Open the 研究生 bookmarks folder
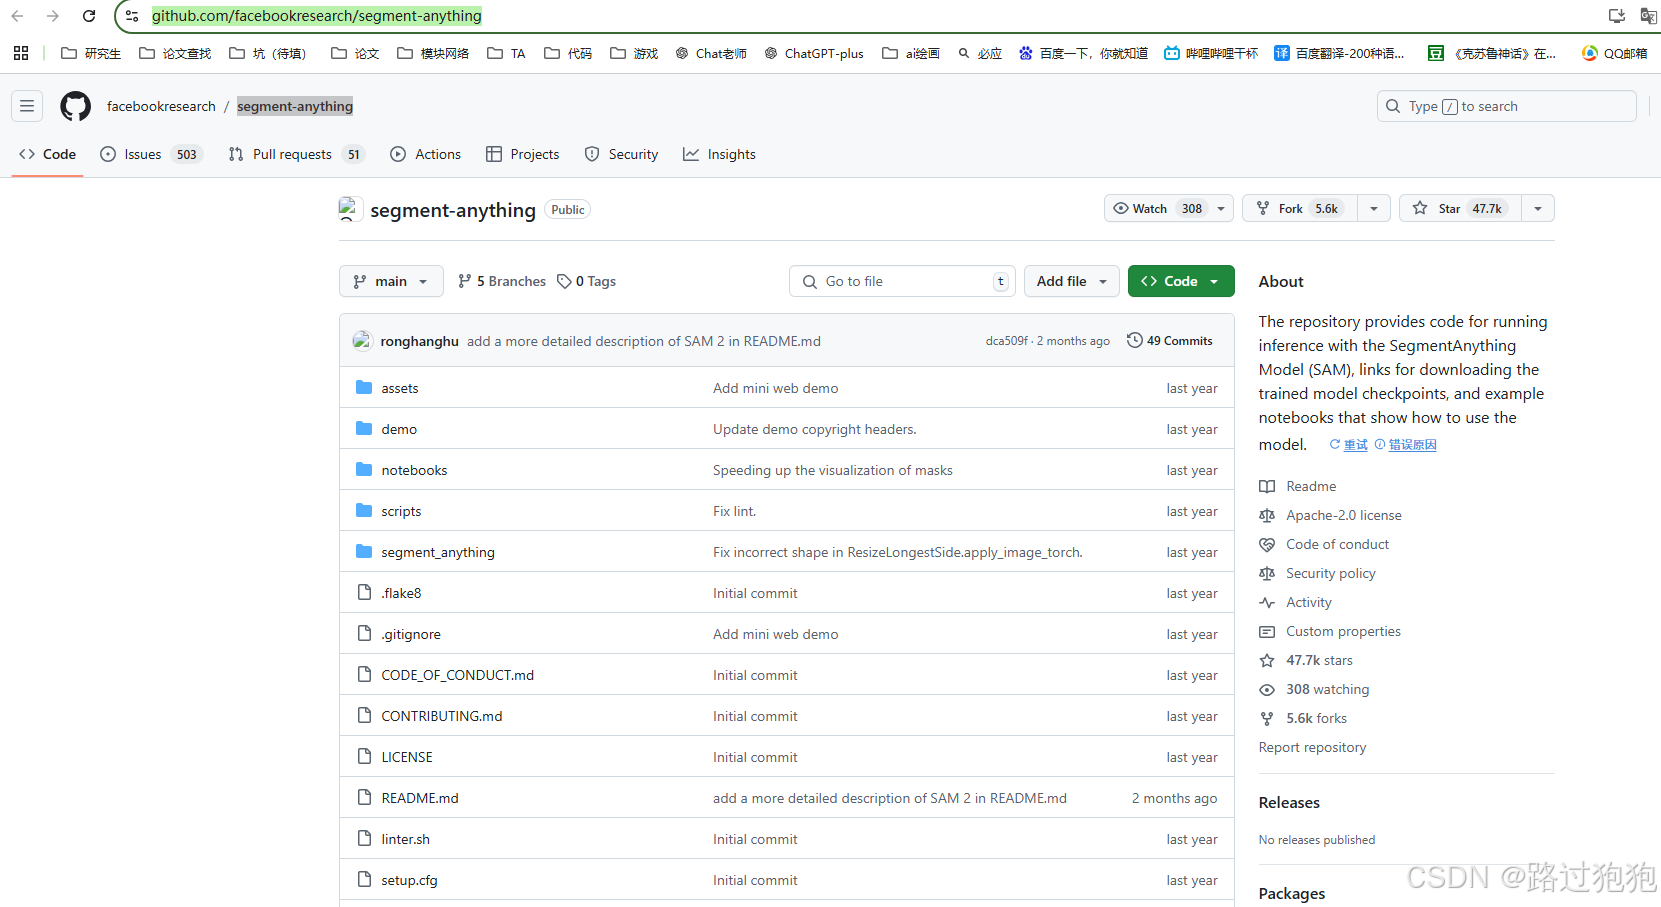 tap(91, 53)
